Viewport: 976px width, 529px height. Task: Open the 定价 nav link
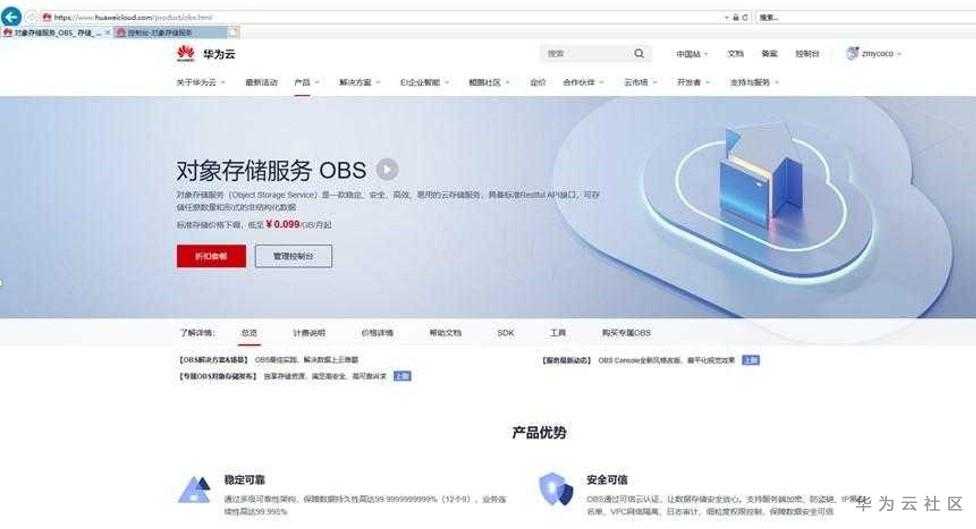point(538,82)
